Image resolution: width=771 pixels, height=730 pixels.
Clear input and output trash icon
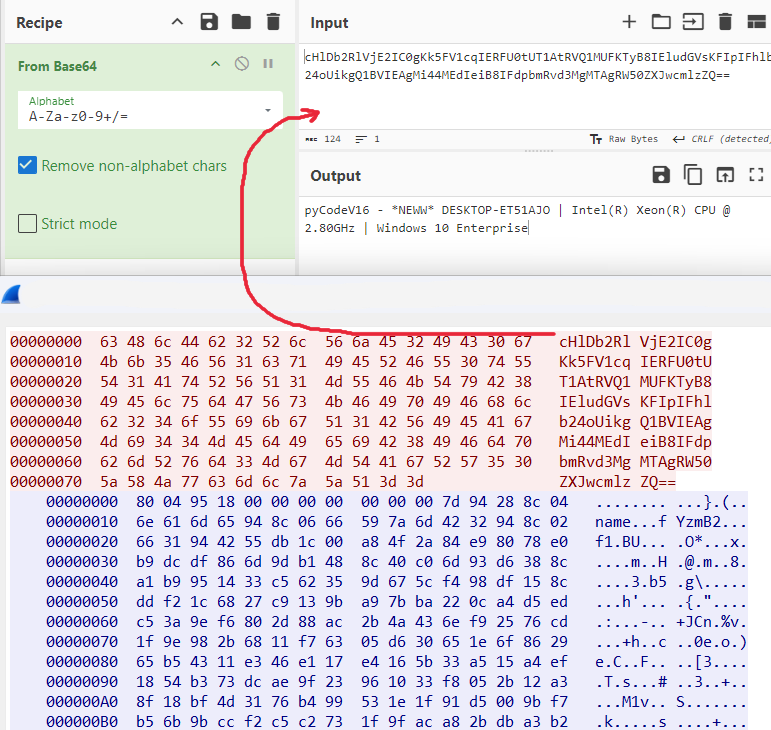(x=725, y=22)
